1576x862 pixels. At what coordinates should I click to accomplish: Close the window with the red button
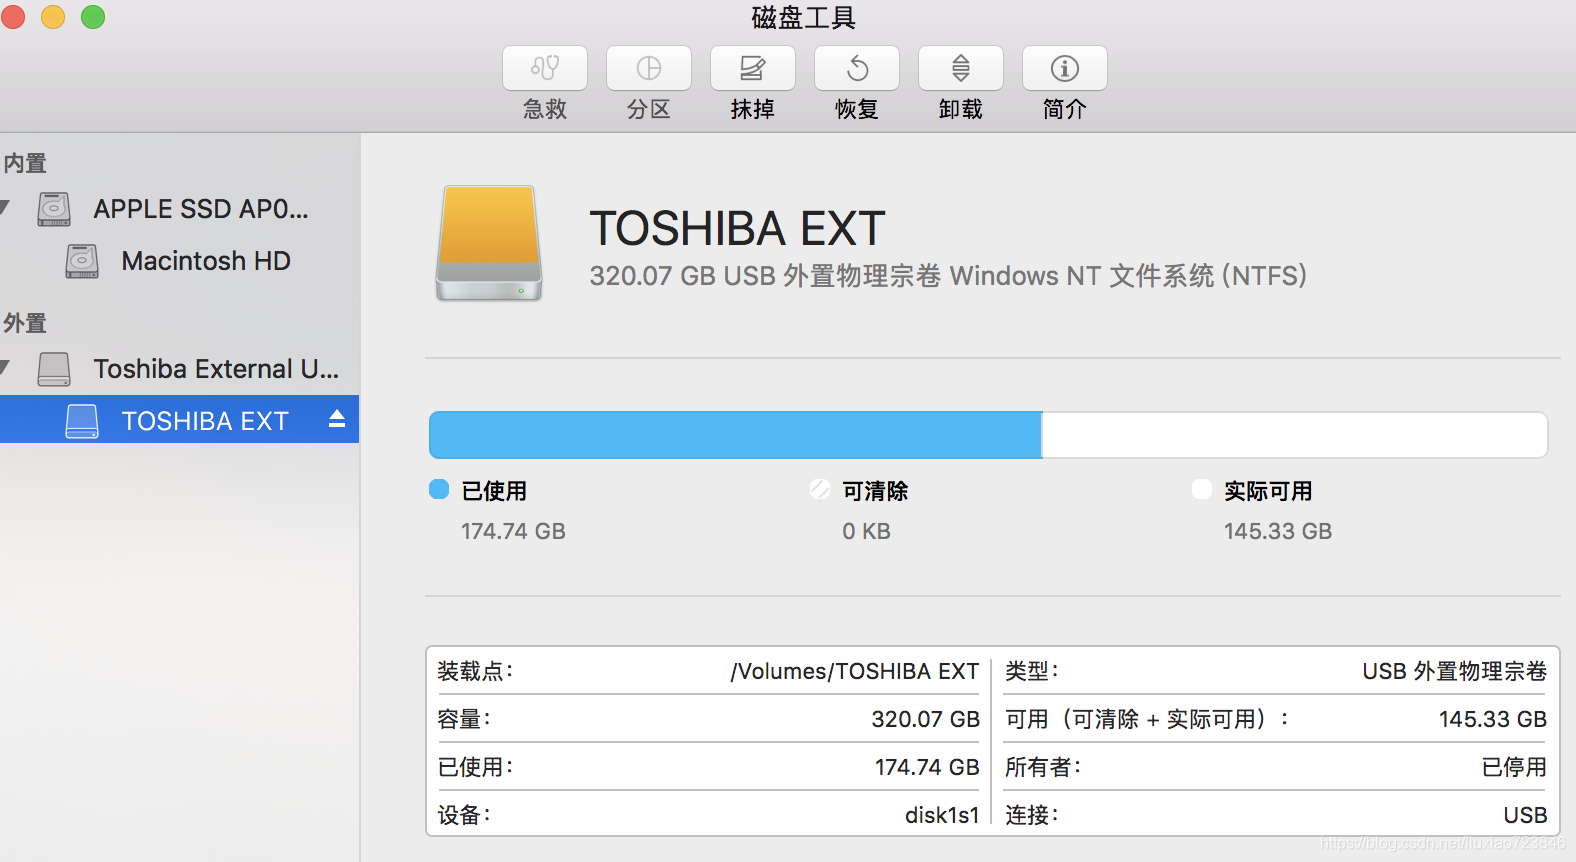pos(13,17)
